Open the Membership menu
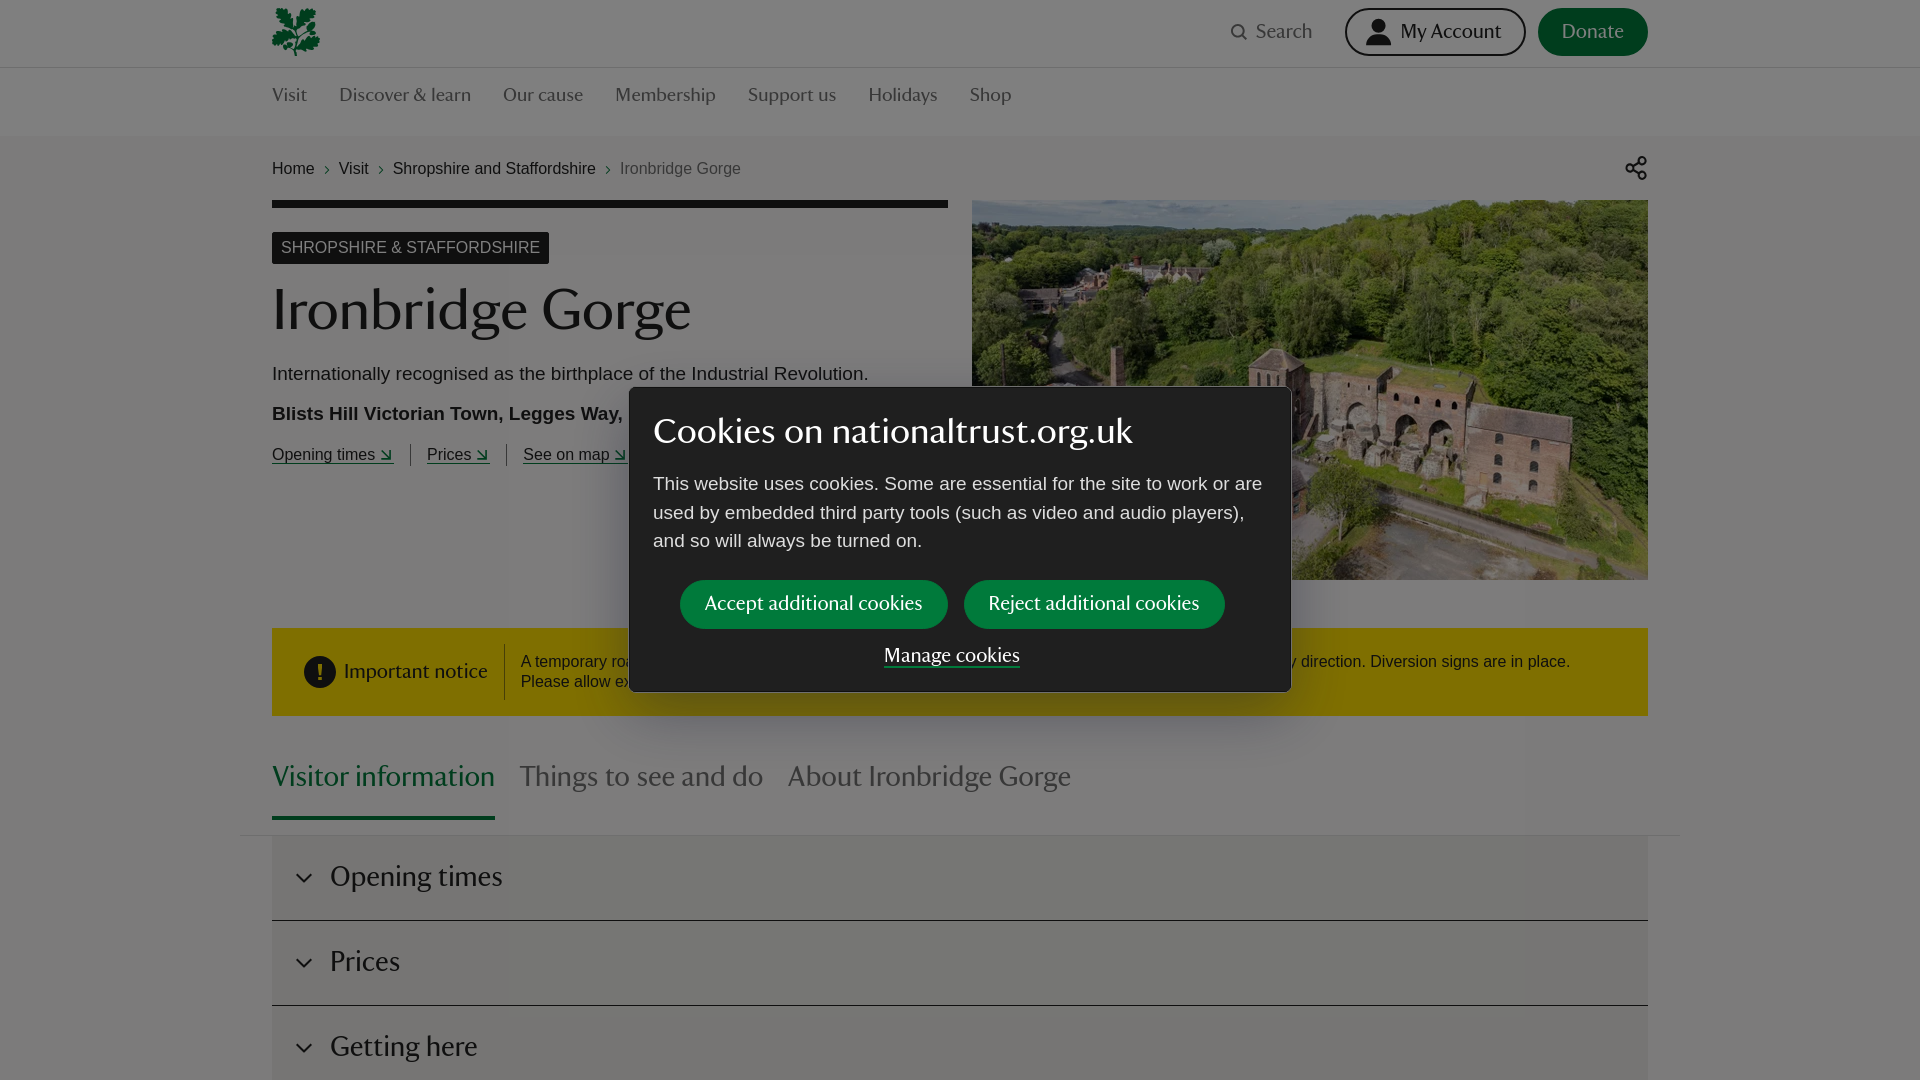The image size is (1920, 1080). click(665, 95)
